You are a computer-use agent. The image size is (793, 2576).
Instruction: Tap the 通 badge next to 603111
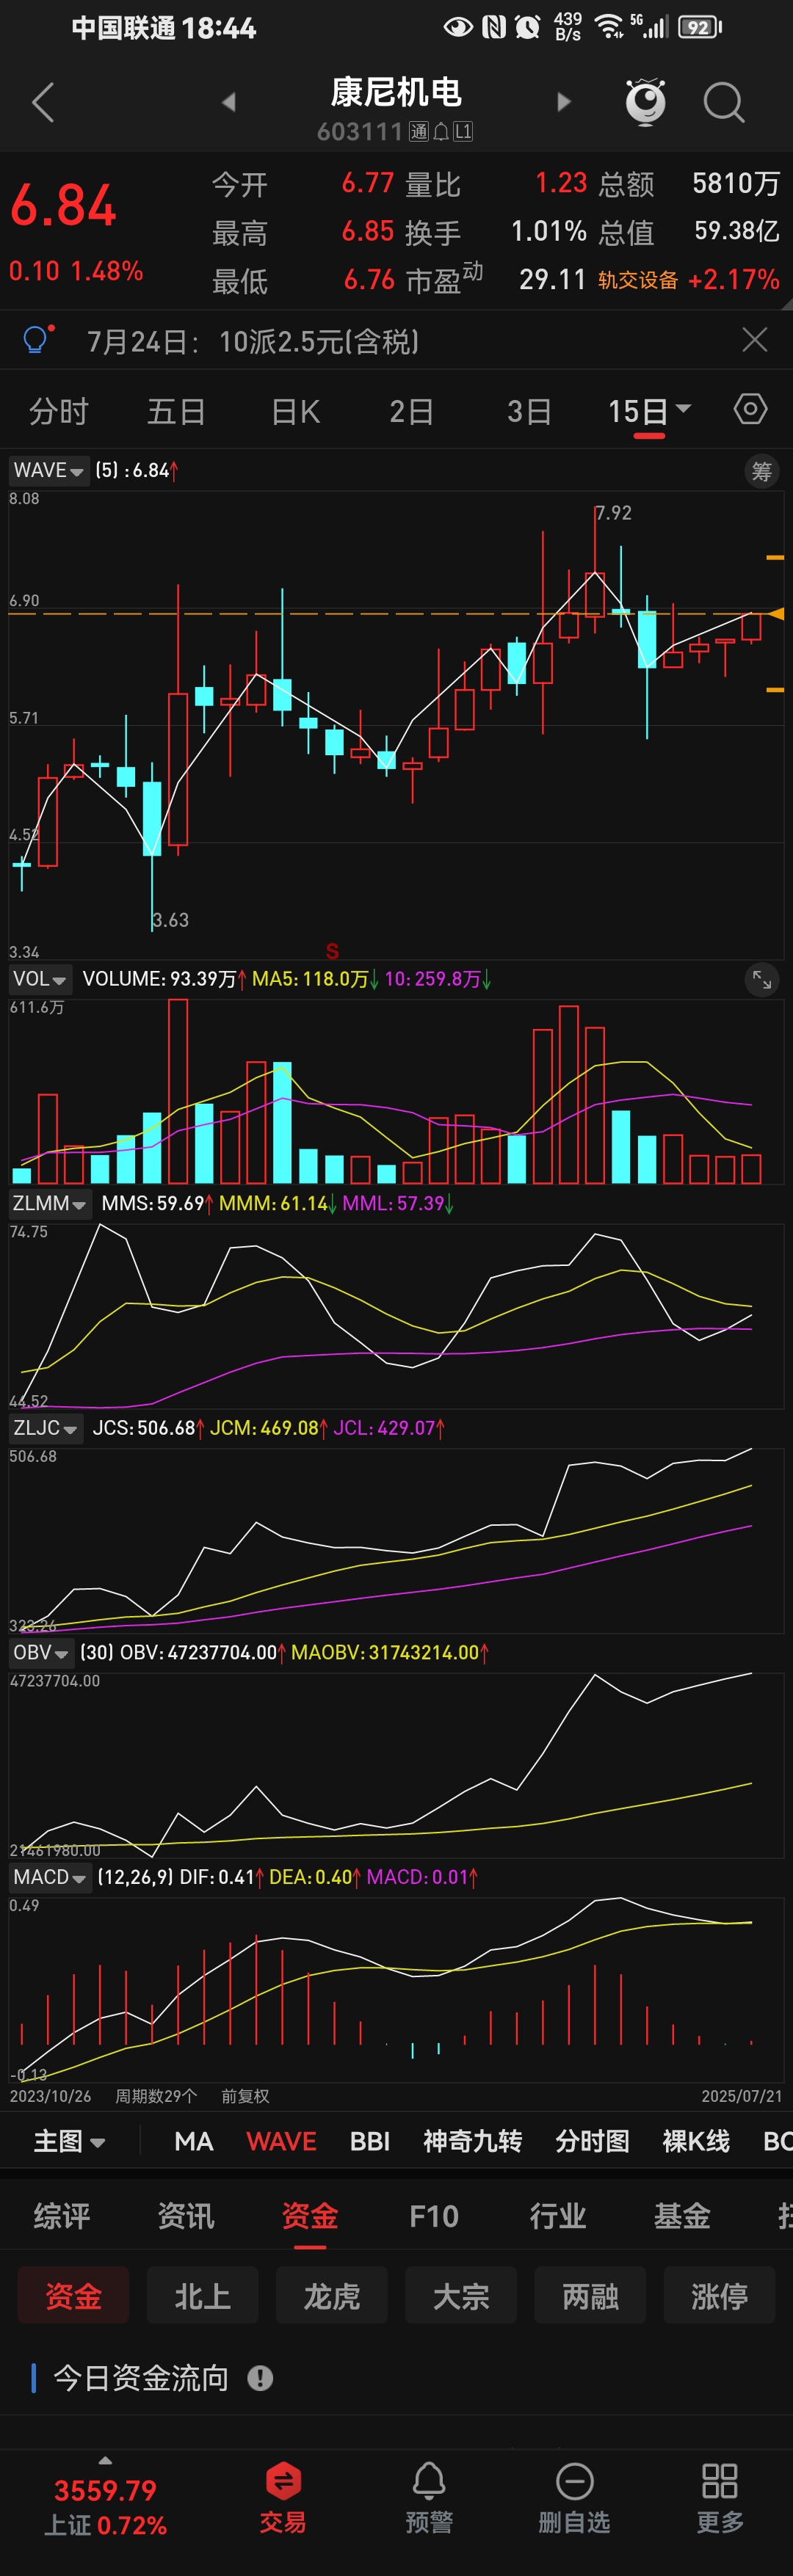tap(419, 132)
